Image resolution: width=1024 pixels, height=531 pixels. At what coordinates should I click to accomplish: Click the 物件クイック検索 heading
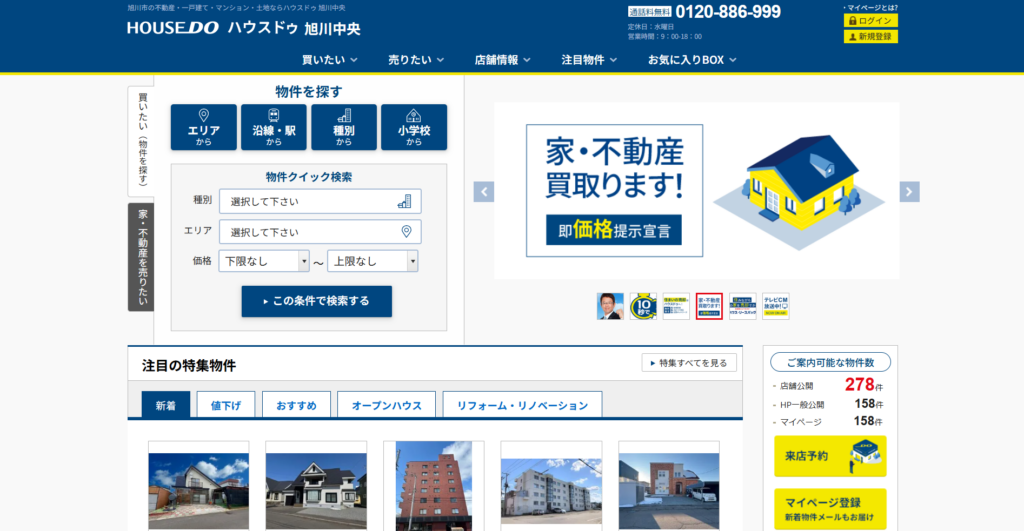click(309, 177)
